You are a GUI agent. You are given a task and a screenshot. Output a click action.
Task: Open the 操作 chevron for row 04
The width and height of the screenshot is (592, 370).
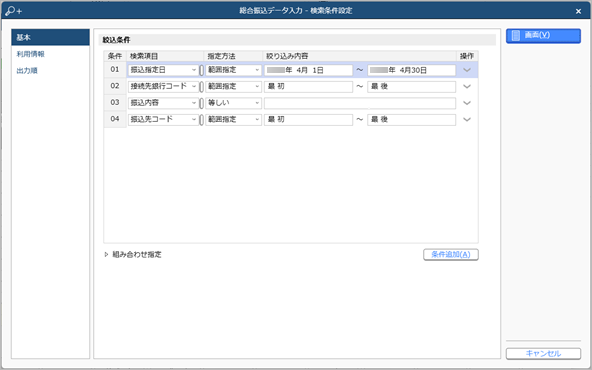[x=467, y=120]
